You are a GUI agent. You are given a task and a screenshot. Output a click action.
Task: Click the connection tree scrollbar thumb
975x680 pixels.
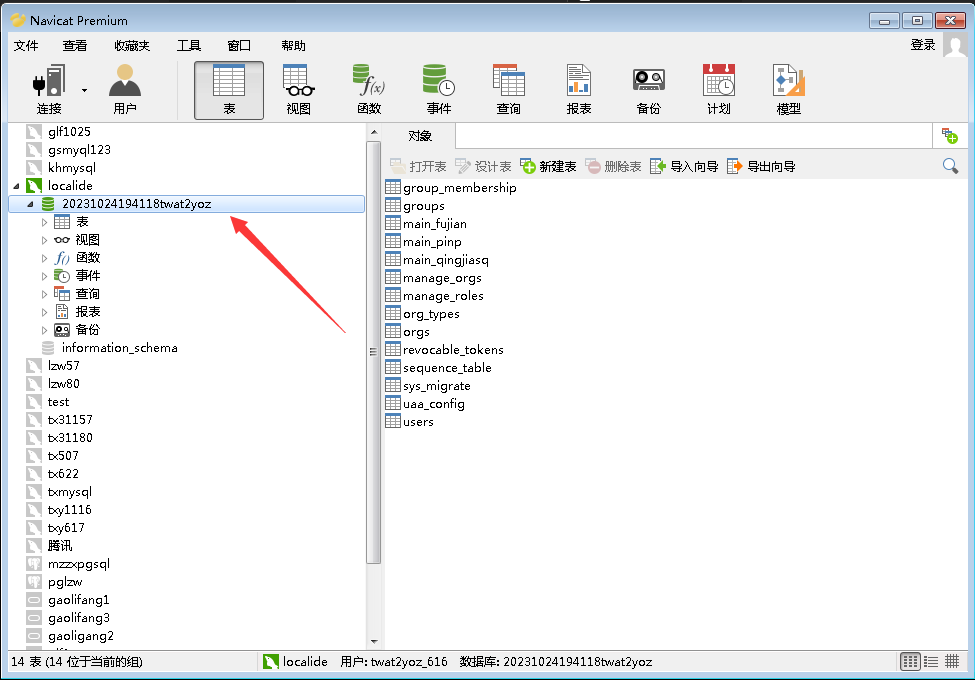click(x=374, y=352)
